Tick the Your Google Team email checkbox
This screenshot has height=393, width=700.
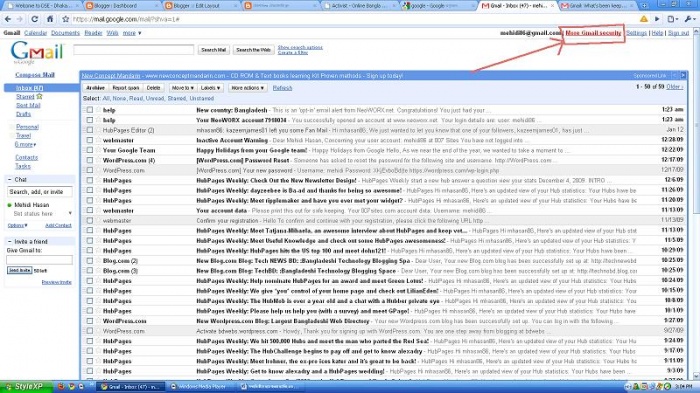point(90,150)
